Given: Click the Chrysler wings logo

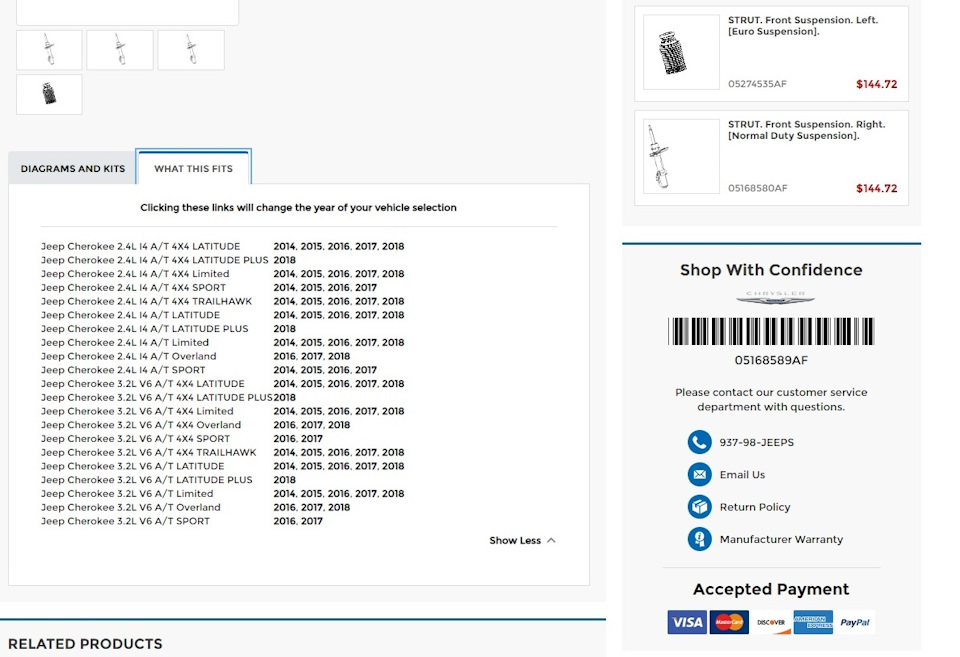Looking at the screenshot, I should (x=775, y=298).
